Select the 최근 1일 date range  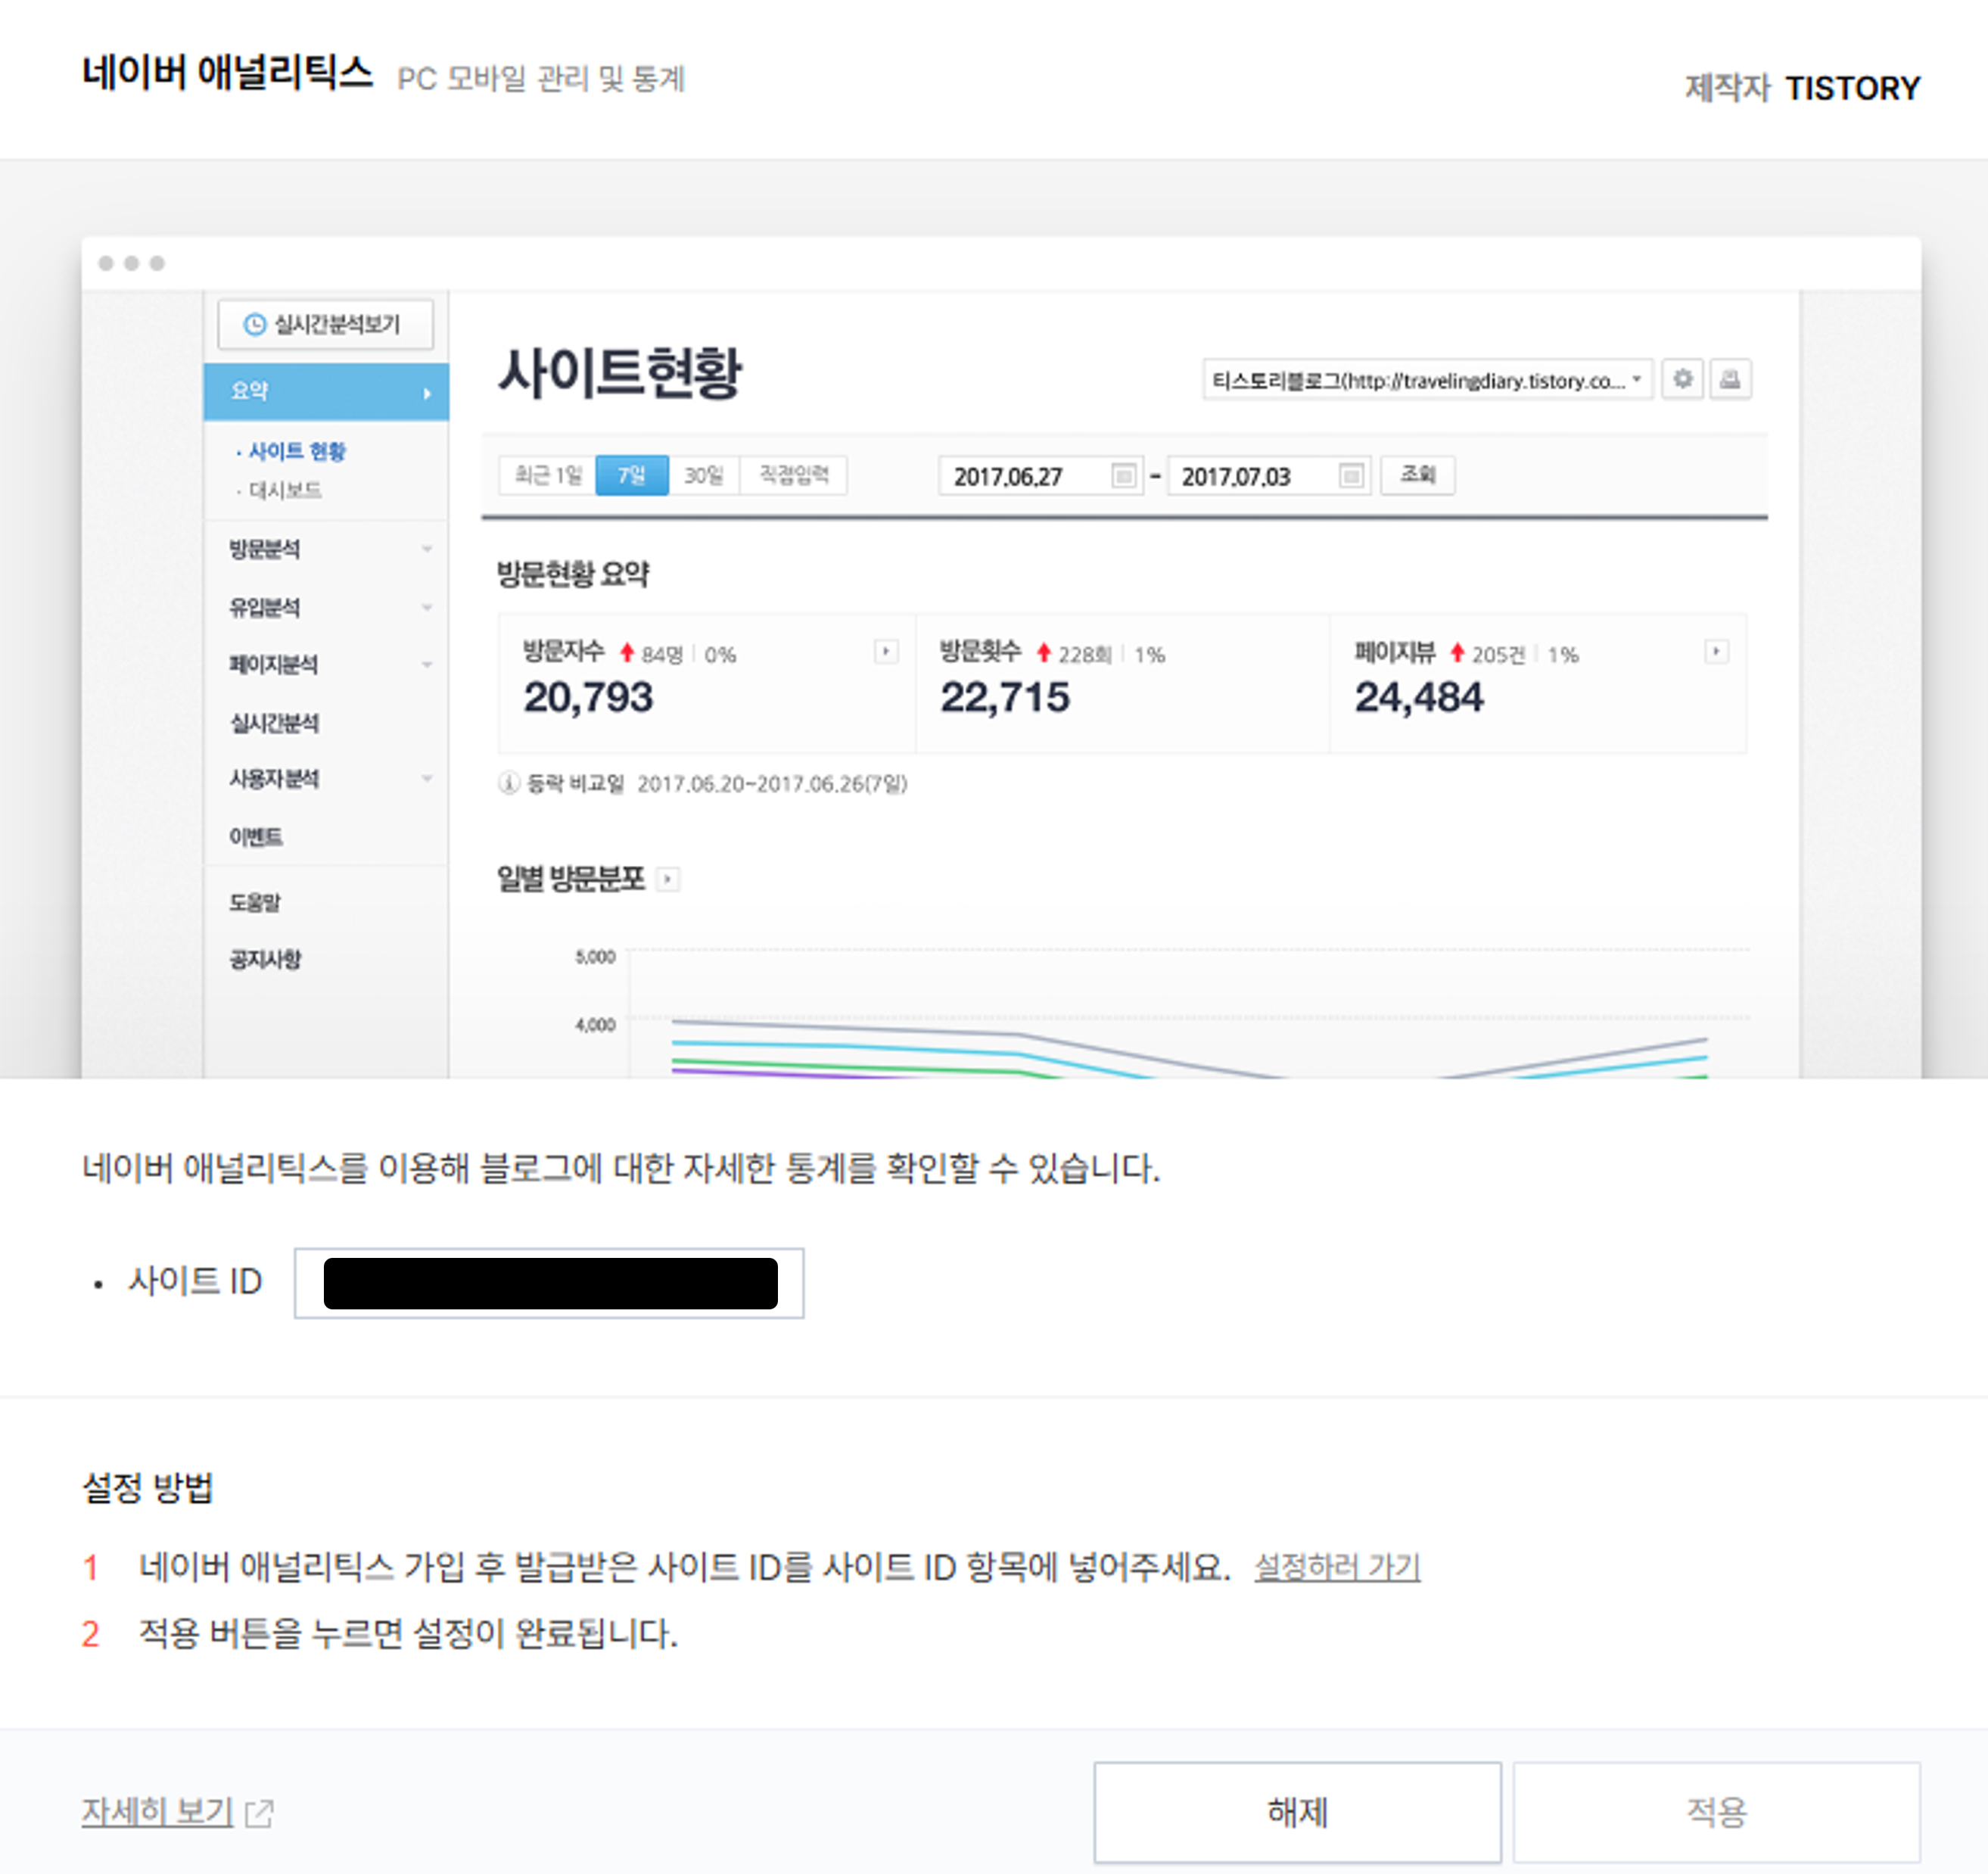(548, 475)
